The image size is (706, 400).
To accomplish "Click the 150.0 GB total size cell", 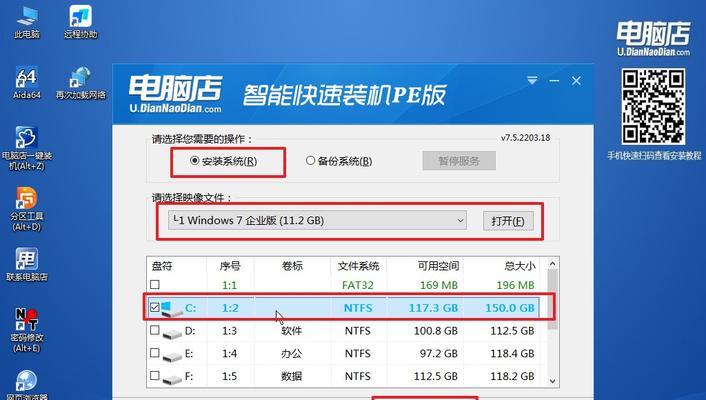I will tap(510, 308).
